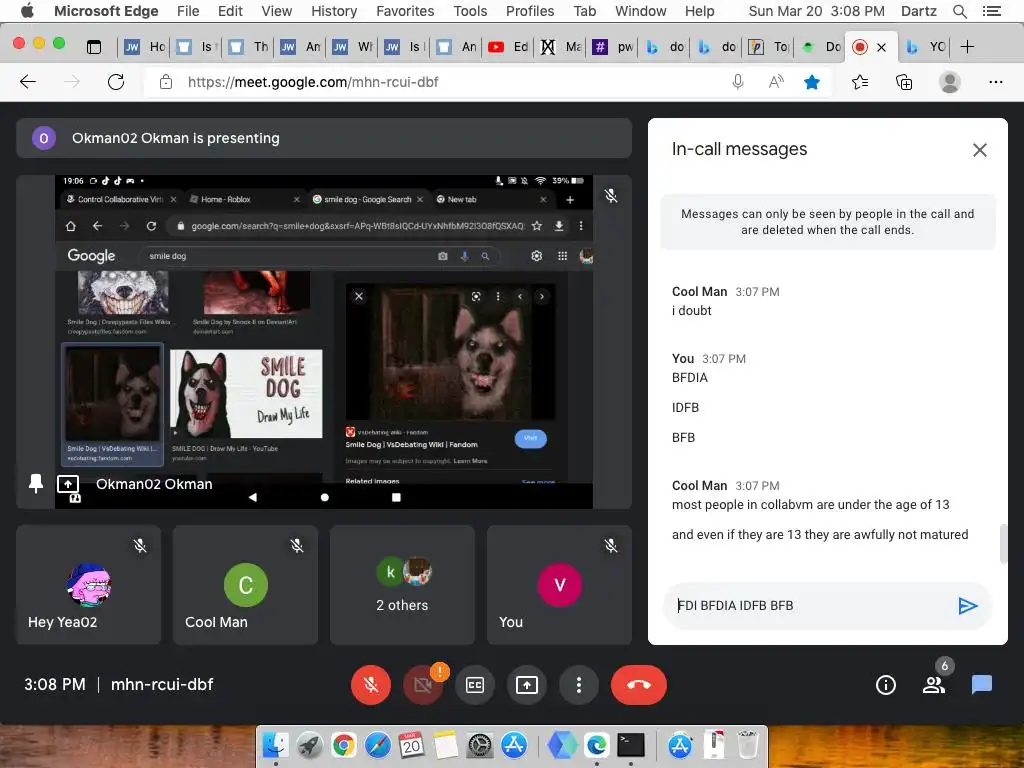Switch to the Th tab
Viewport: 1024px width, 768px height.
pos(248,46)
